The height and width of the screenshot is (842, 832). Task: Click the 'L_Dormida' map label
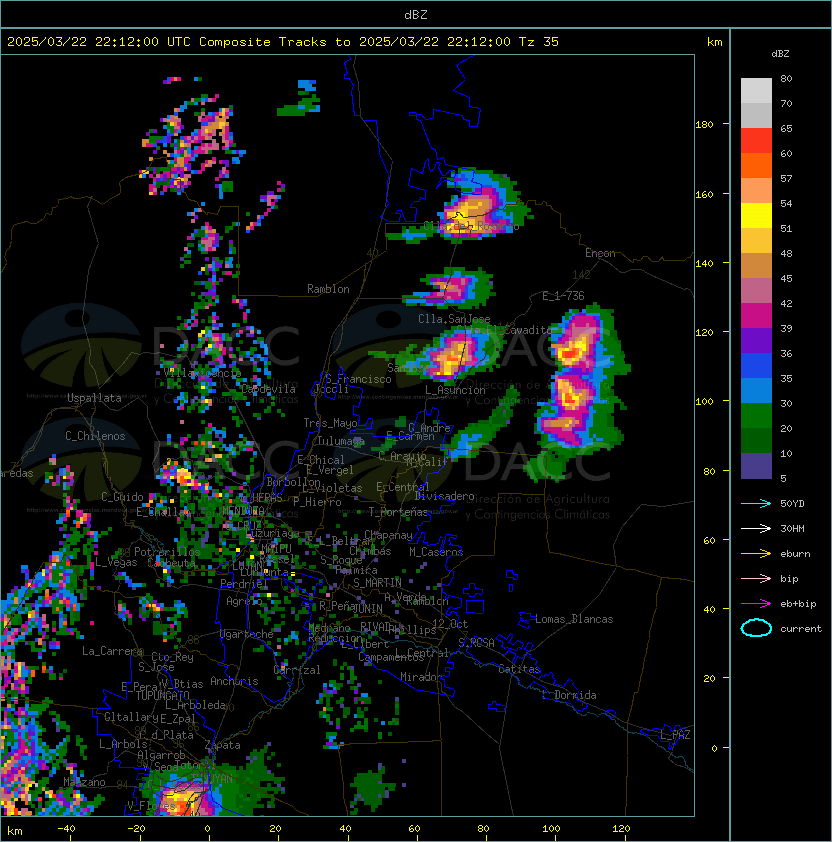569,695
